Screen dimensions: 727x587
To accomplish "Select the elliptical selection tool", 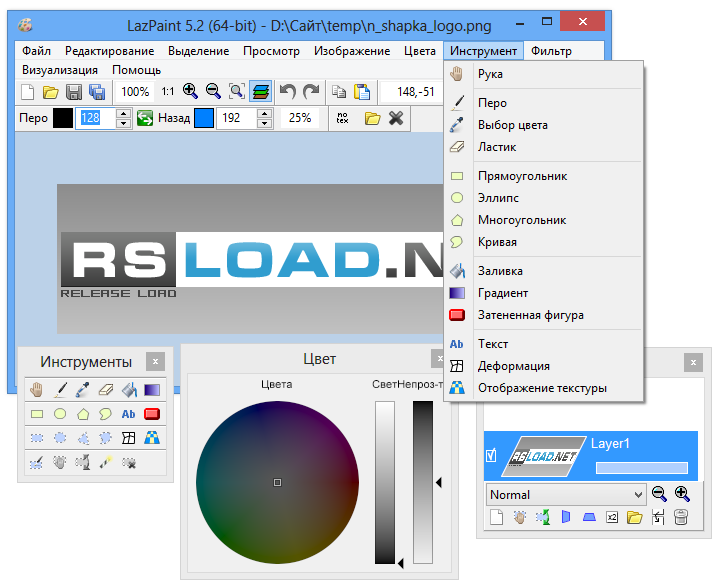I will click(60, 438).
